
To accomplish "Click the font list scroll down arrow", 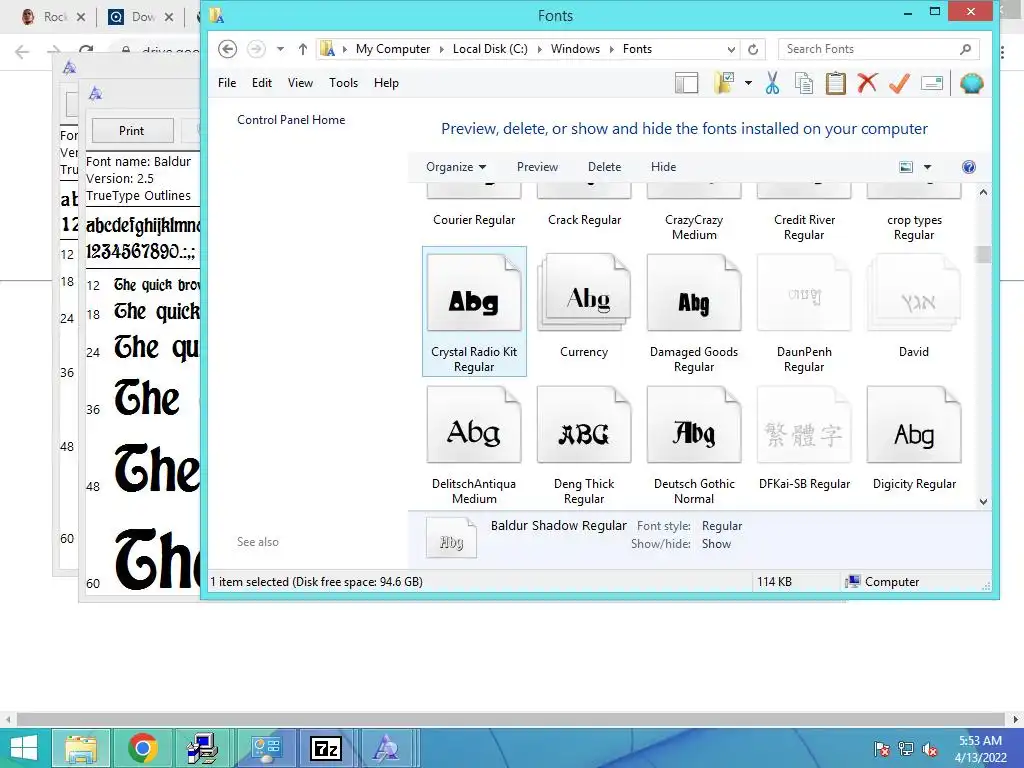I will 984,502.
